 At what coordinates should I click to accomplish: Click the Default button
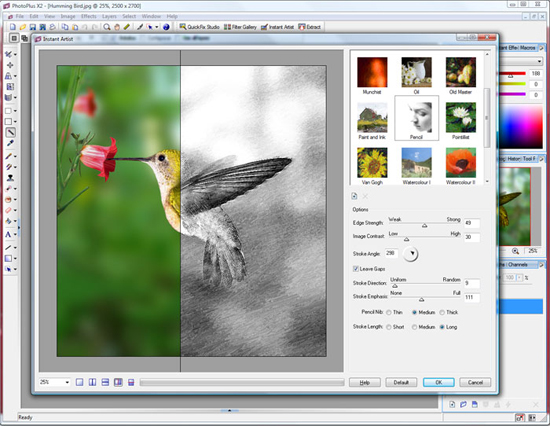point(401,382)
